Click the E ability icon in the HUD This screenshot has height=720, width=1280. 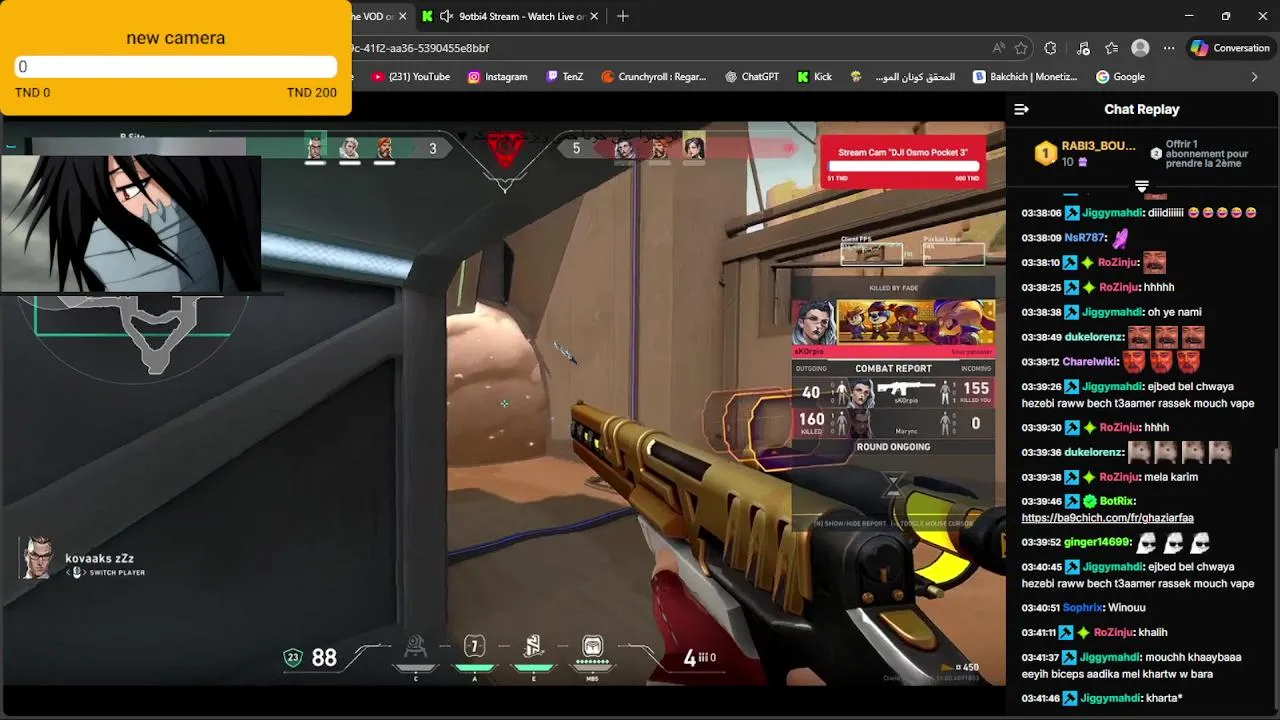[534, 647]
